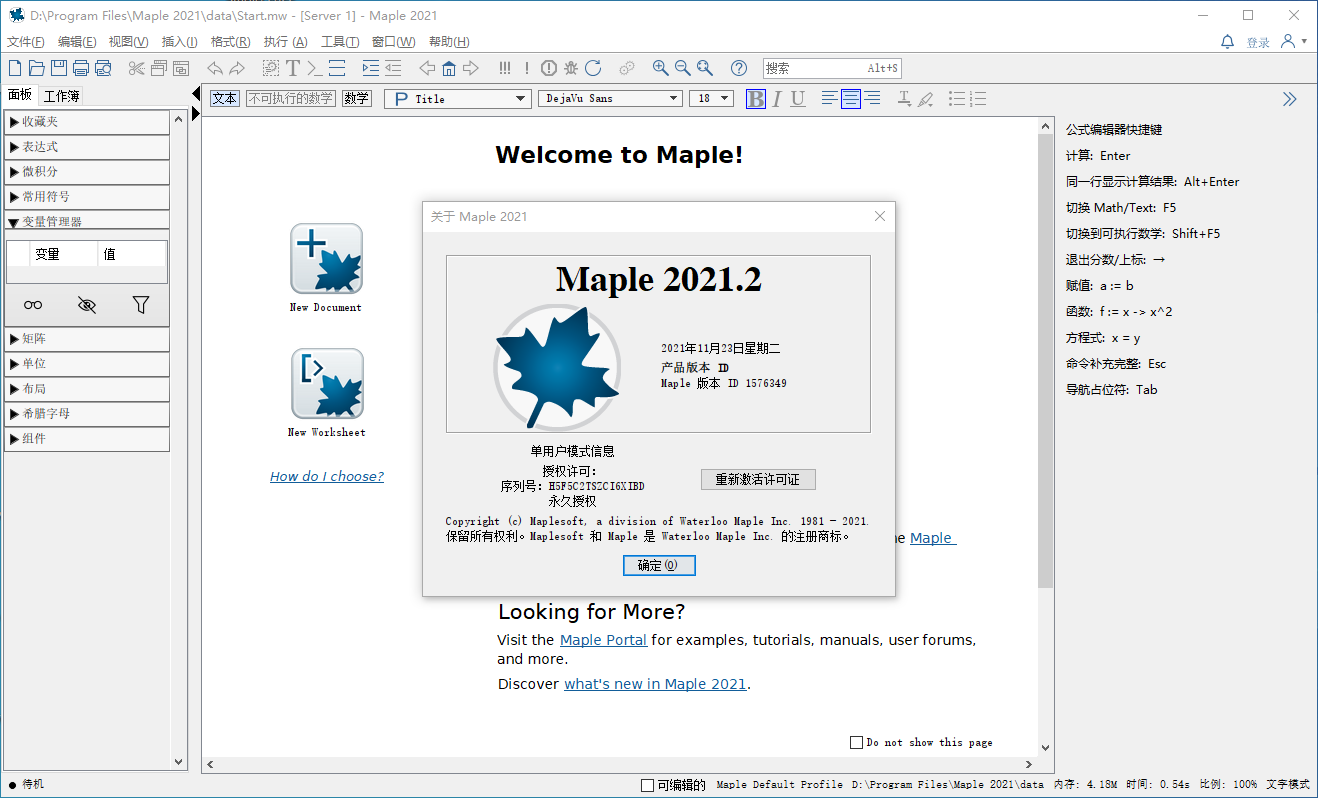Click the 确定(O) button in About dialog
The width and height of the screenshot is (1318, 798).
click(x=658, y=565)
